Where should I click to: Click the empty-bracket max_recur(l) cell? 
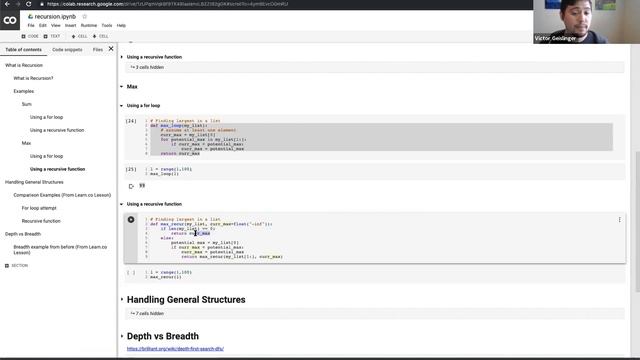375,275
